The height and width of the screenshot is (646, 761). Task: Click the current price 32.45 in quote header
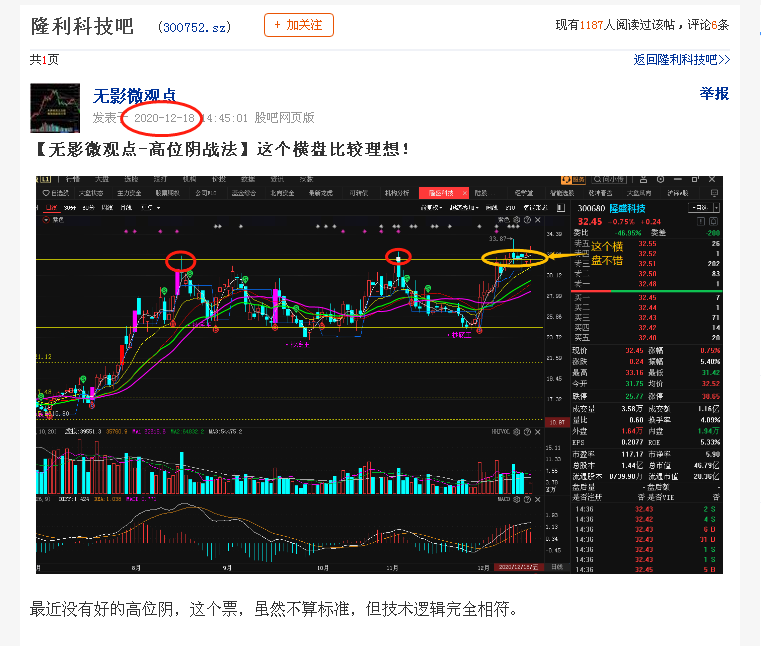[x=590, y=222]
